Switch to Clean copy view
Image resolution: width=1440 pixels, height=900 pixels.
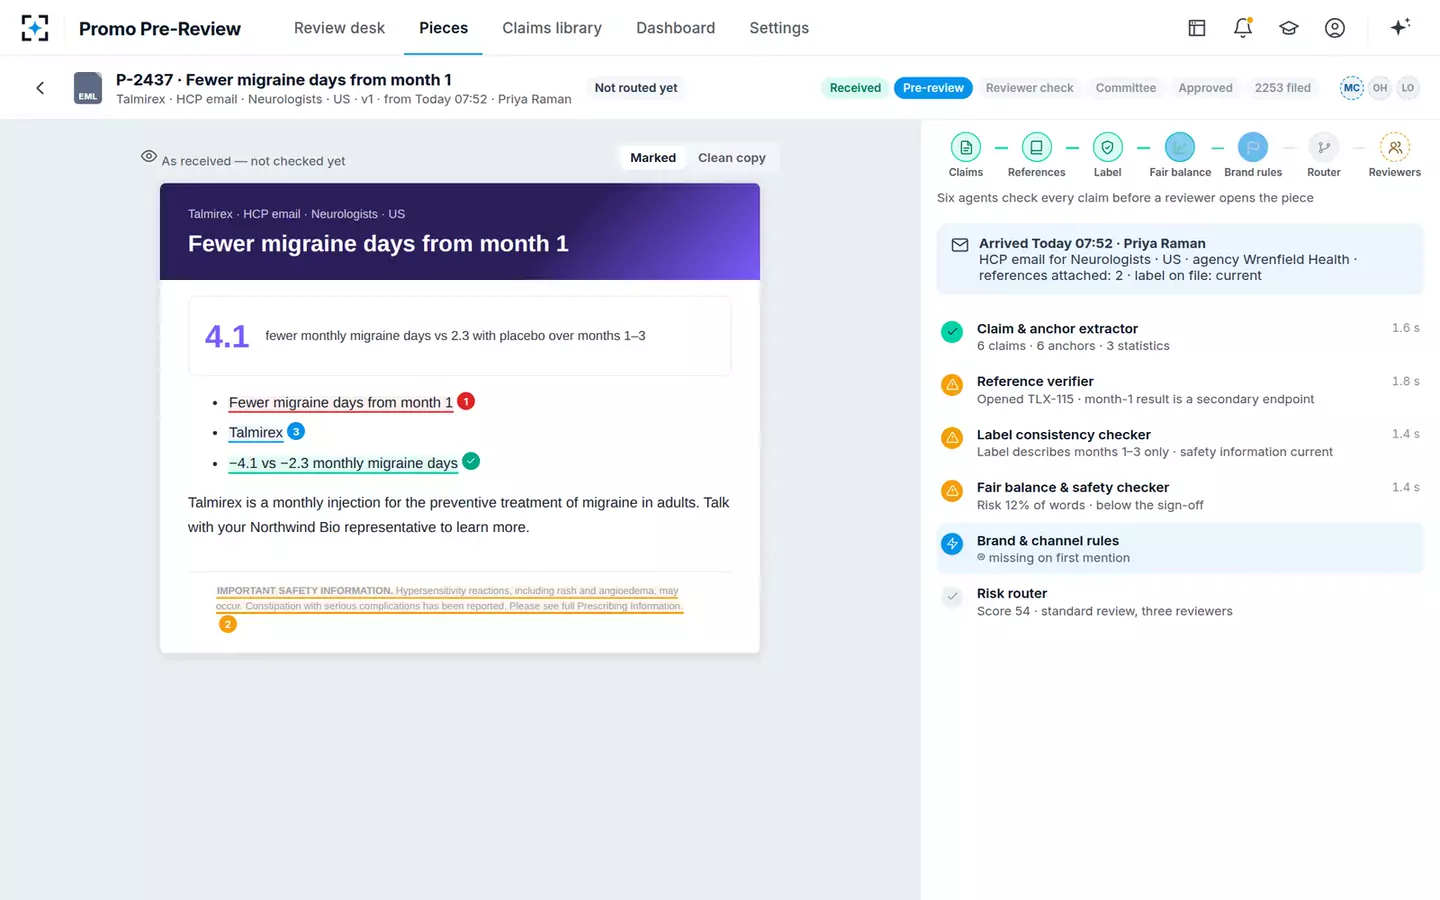[x=732, y=158]
